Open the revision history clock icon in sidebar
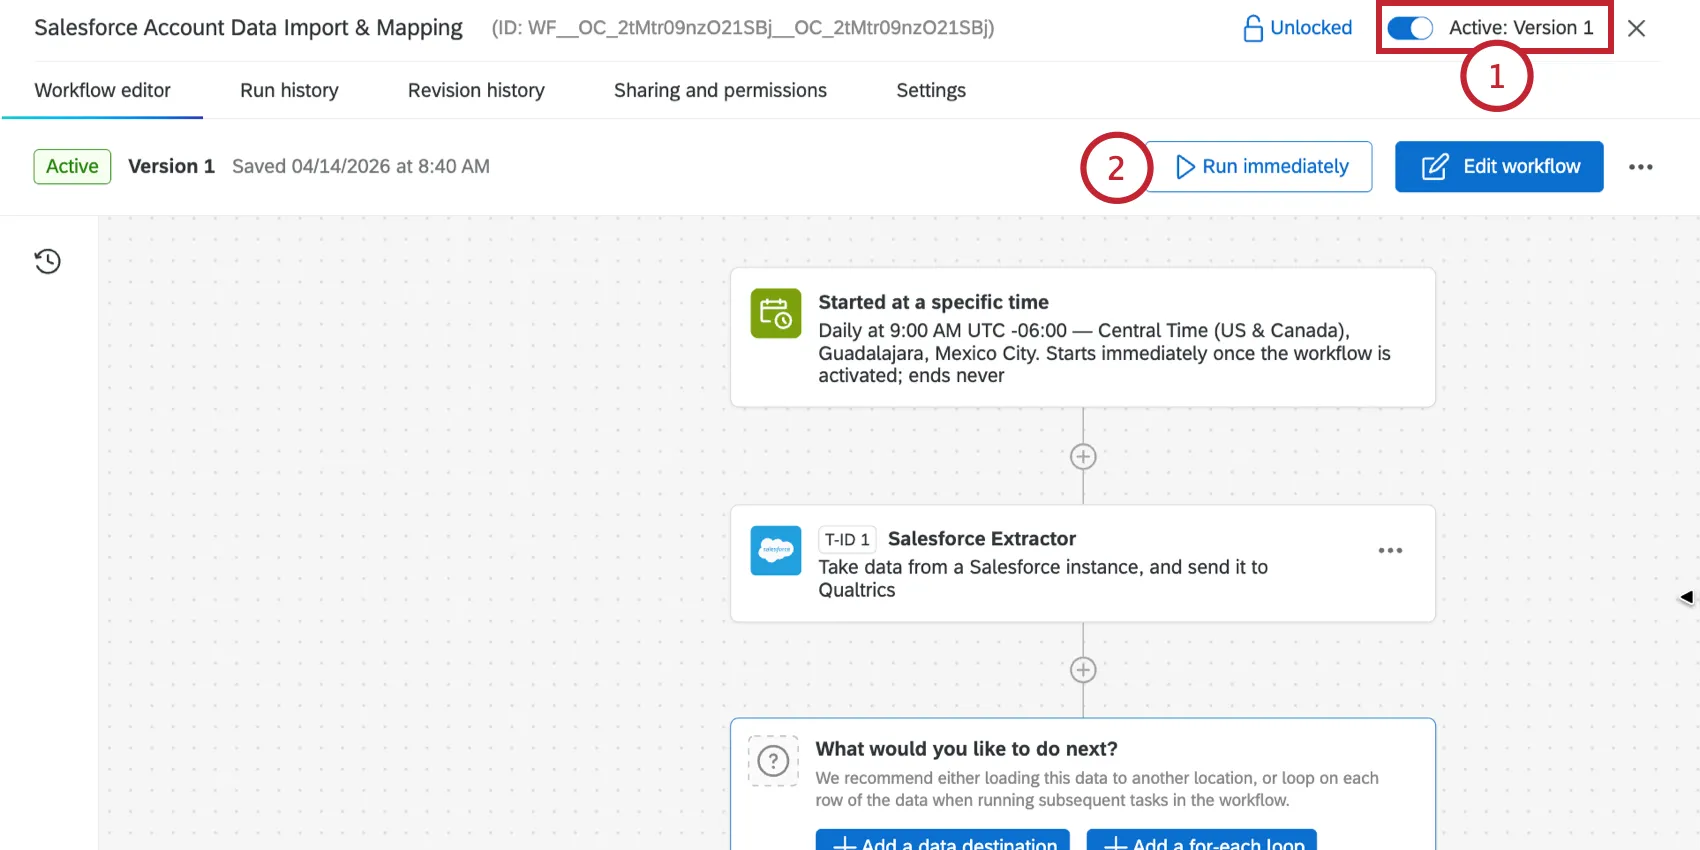The height and width of the screenshot is (850, 1700). coord(47,261)
